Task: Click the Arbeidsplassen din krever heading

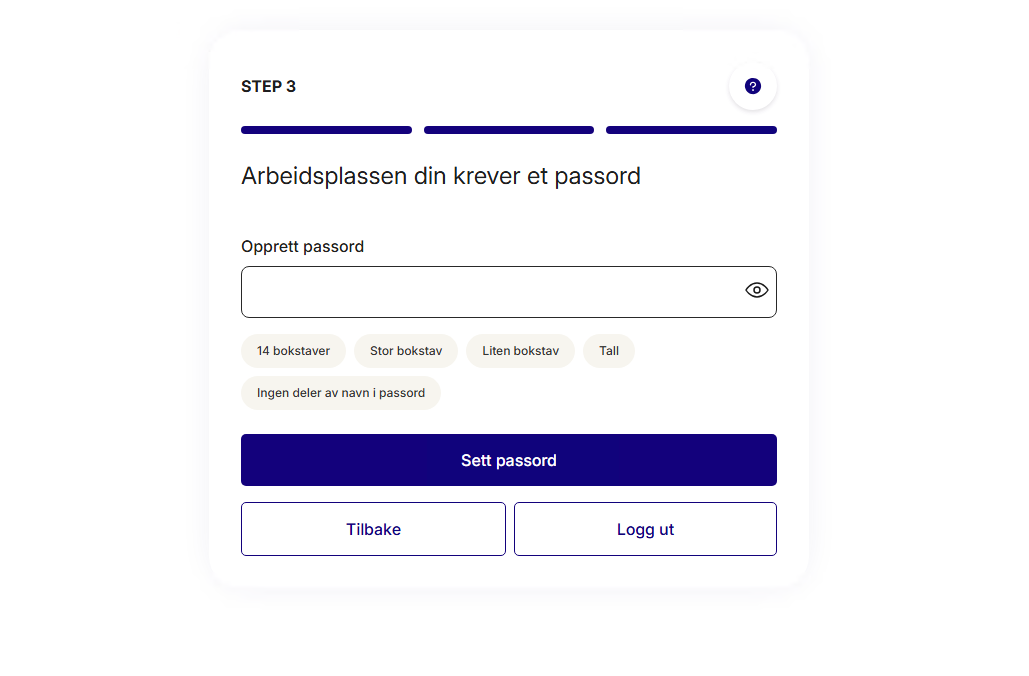Action: point(440,177)
